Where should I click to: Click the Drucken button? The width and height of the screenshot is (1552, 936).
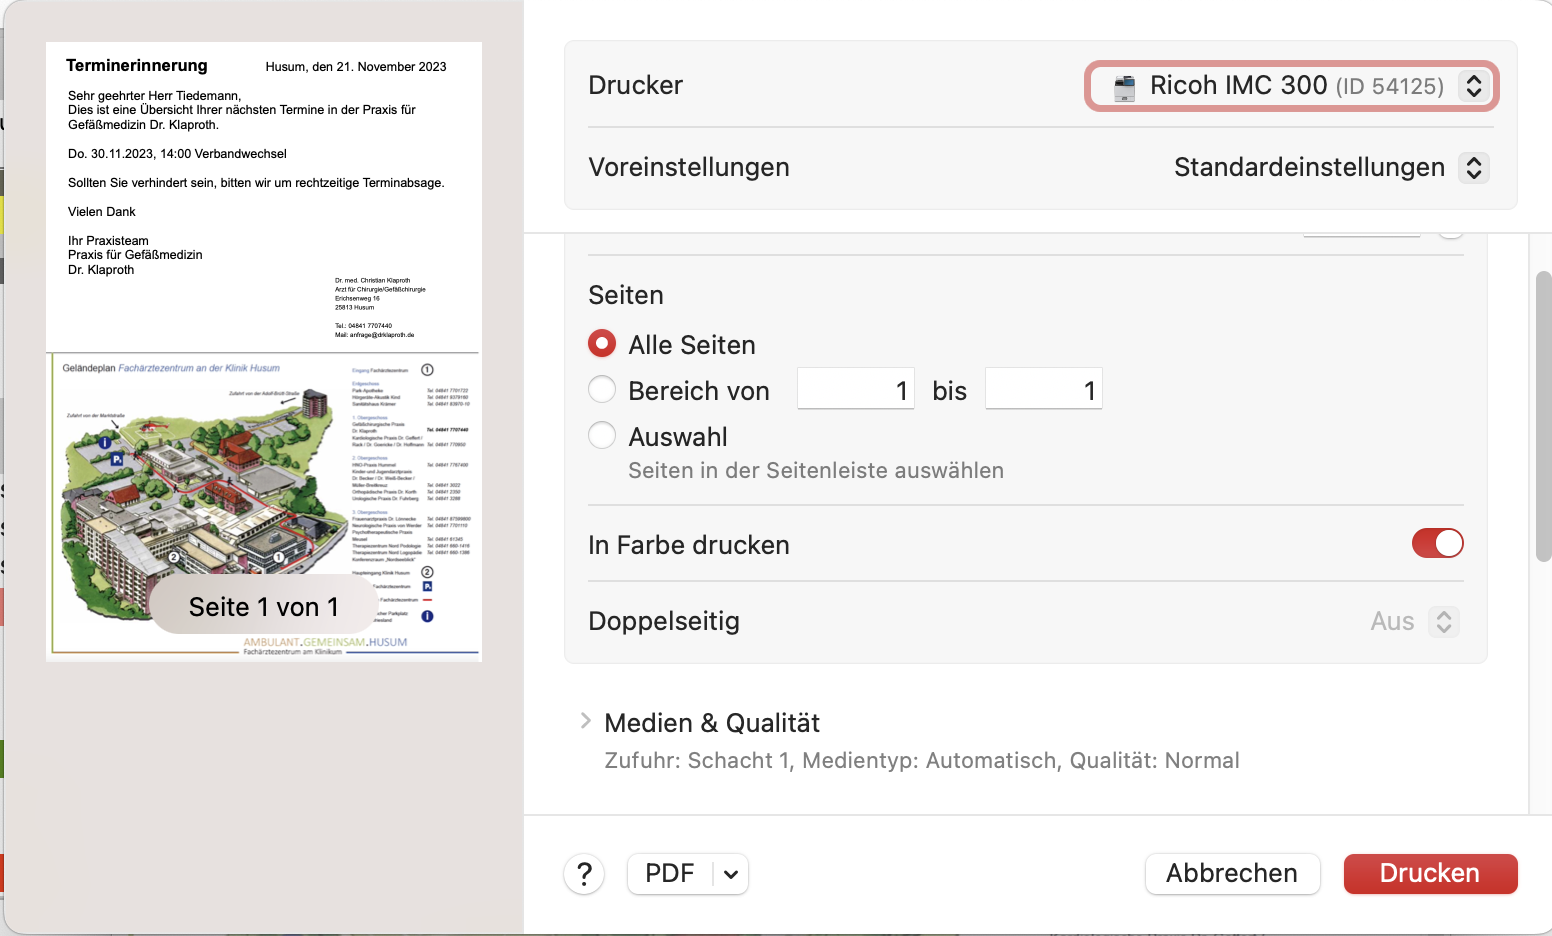1430,874
